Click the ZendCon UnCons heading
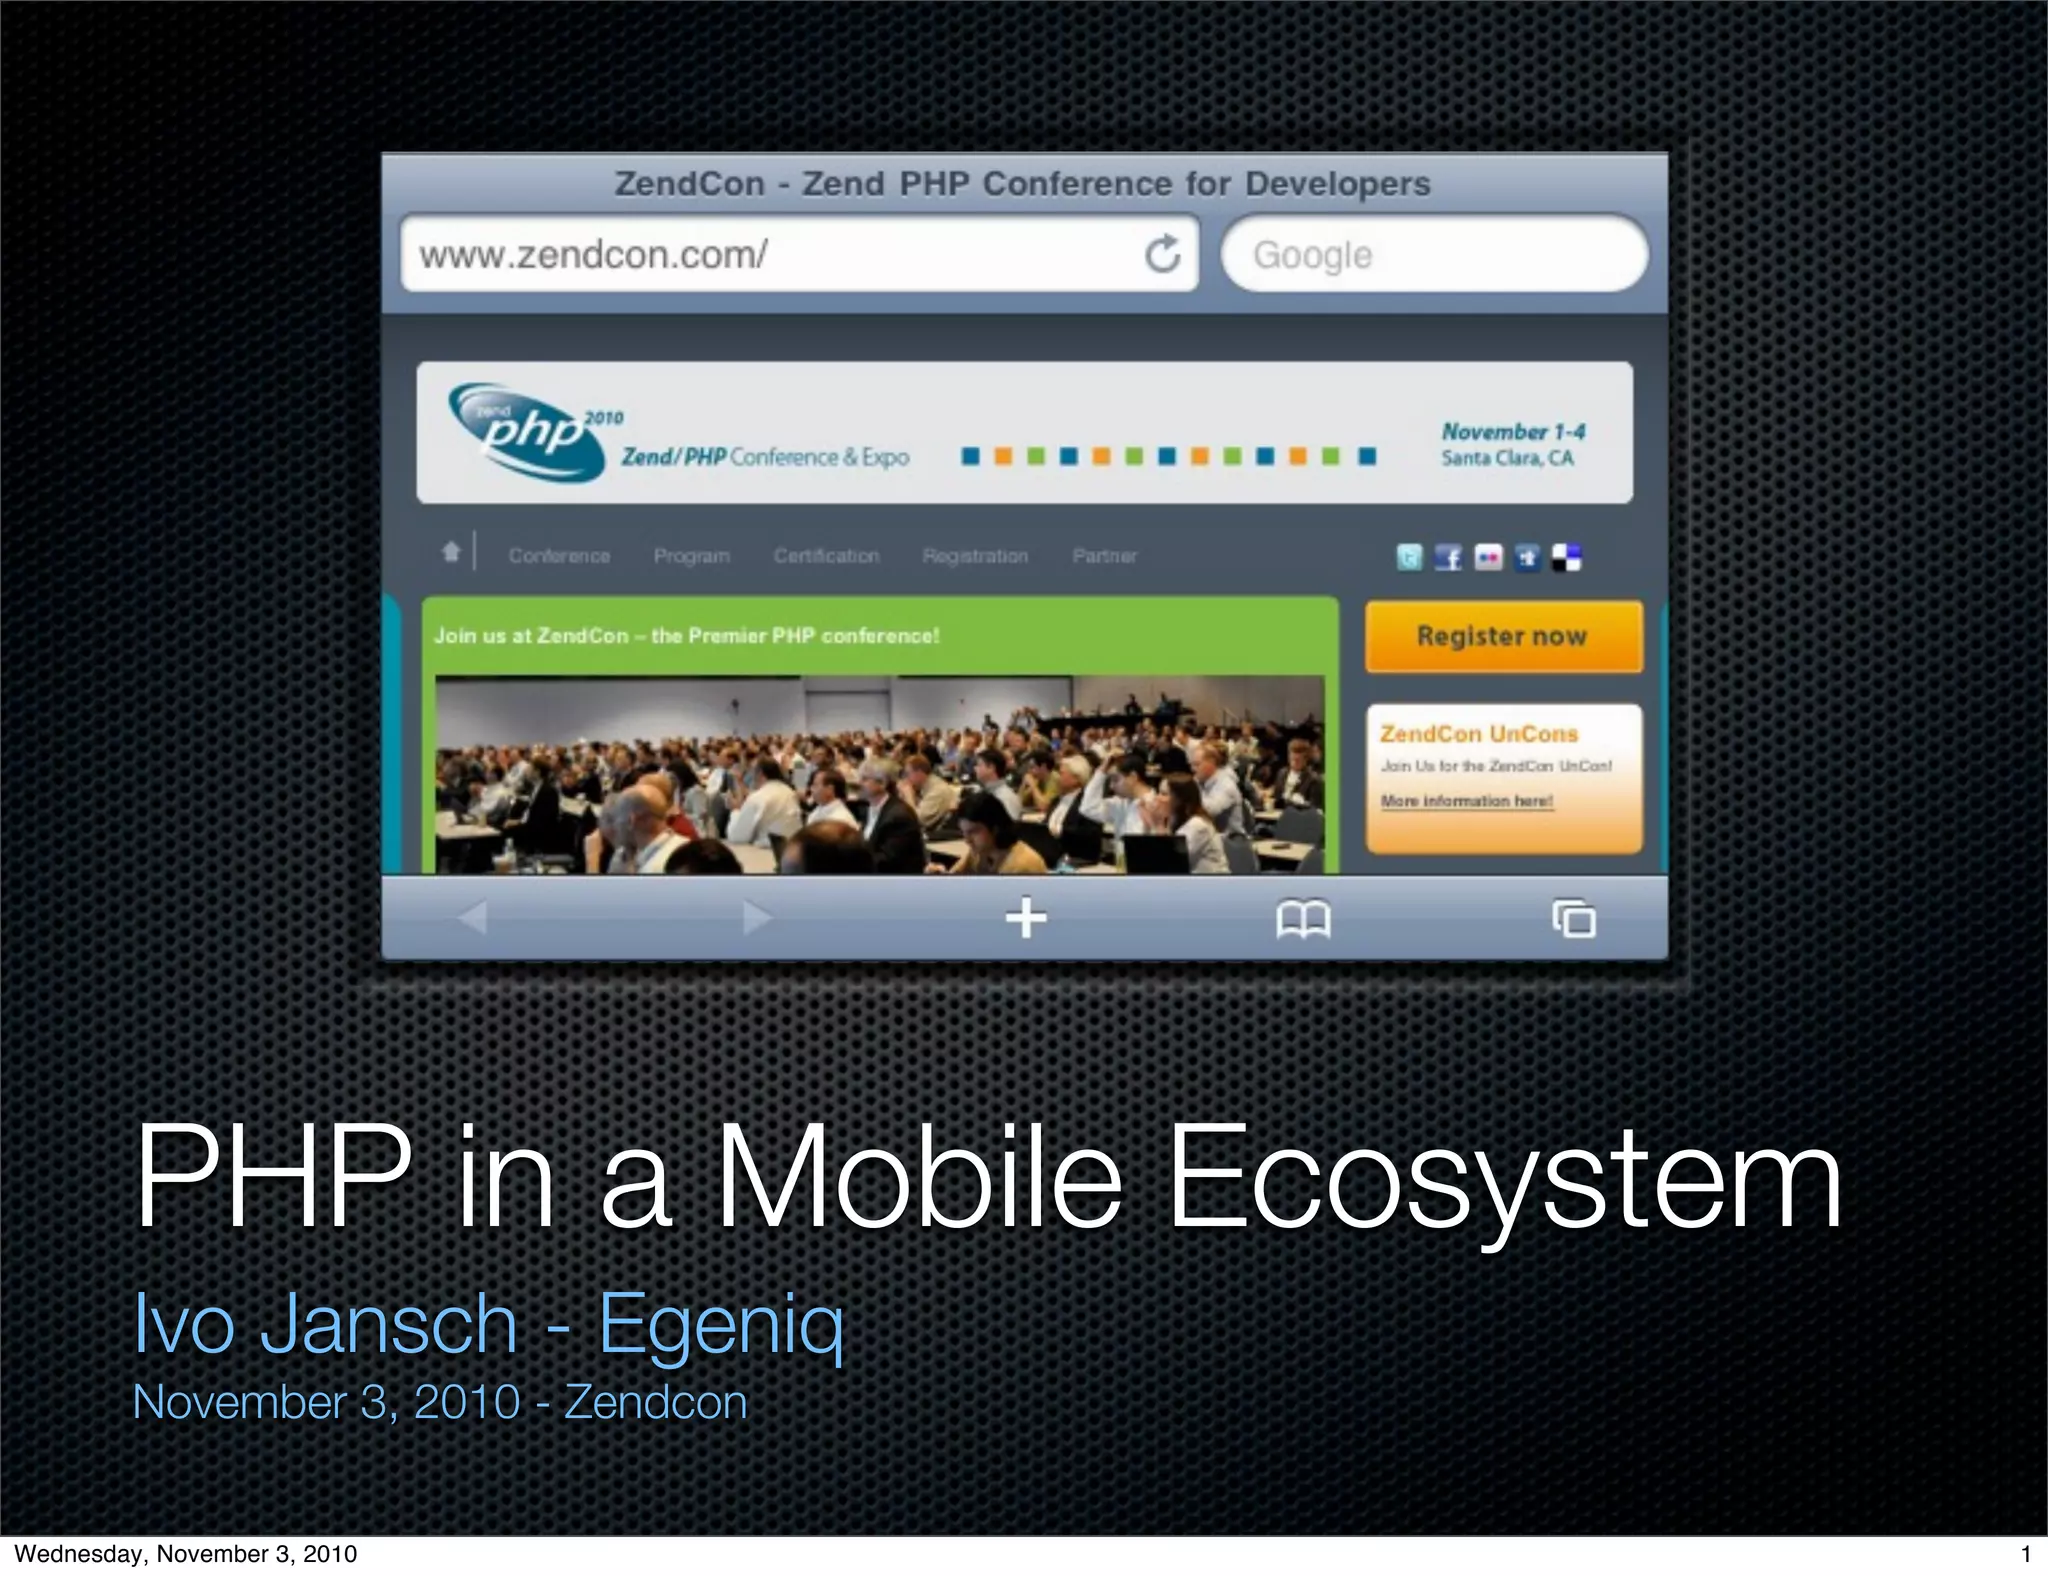 [1479, 733]
